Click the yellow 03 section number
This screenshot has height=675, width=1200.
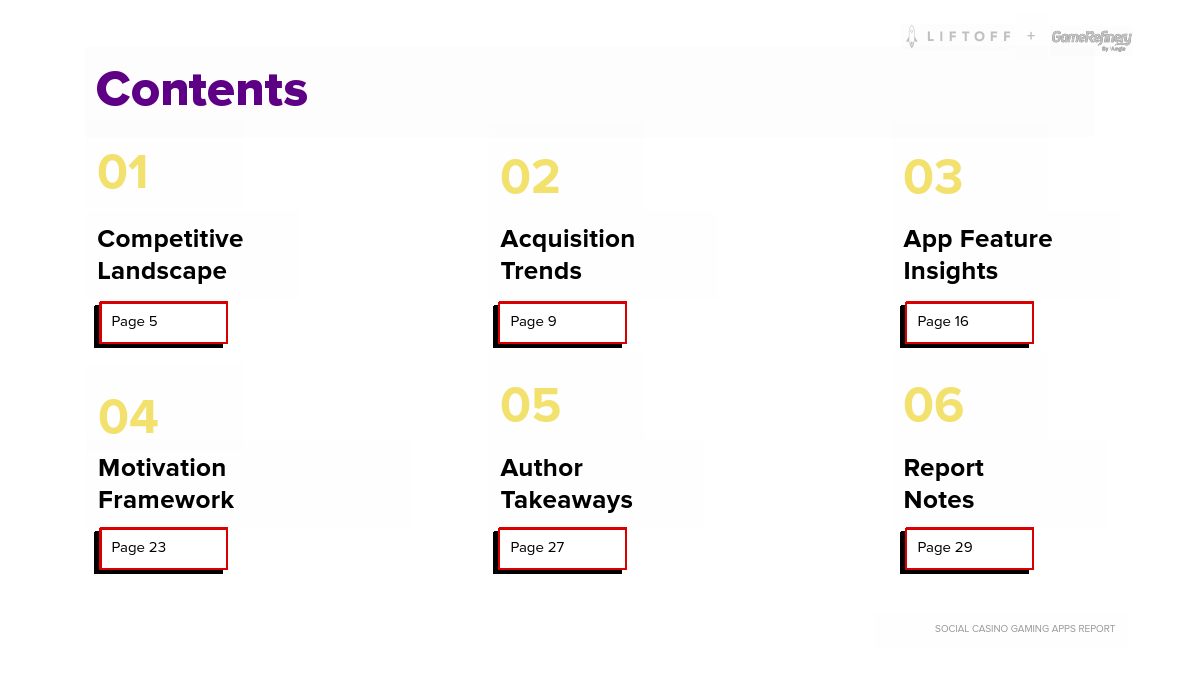click(x=933, y=178)
